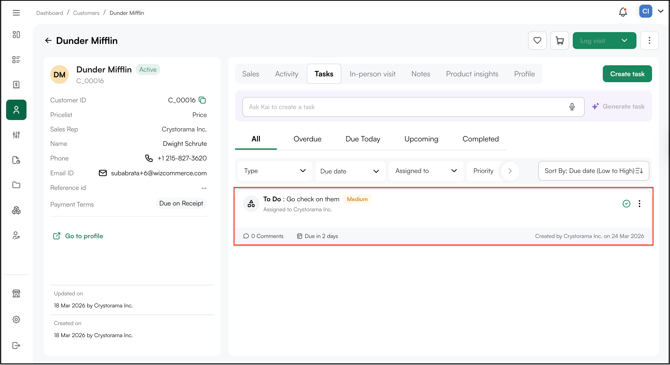Open the Priority filter dropdown
This screenshot has width=670, height=365.
483,171
